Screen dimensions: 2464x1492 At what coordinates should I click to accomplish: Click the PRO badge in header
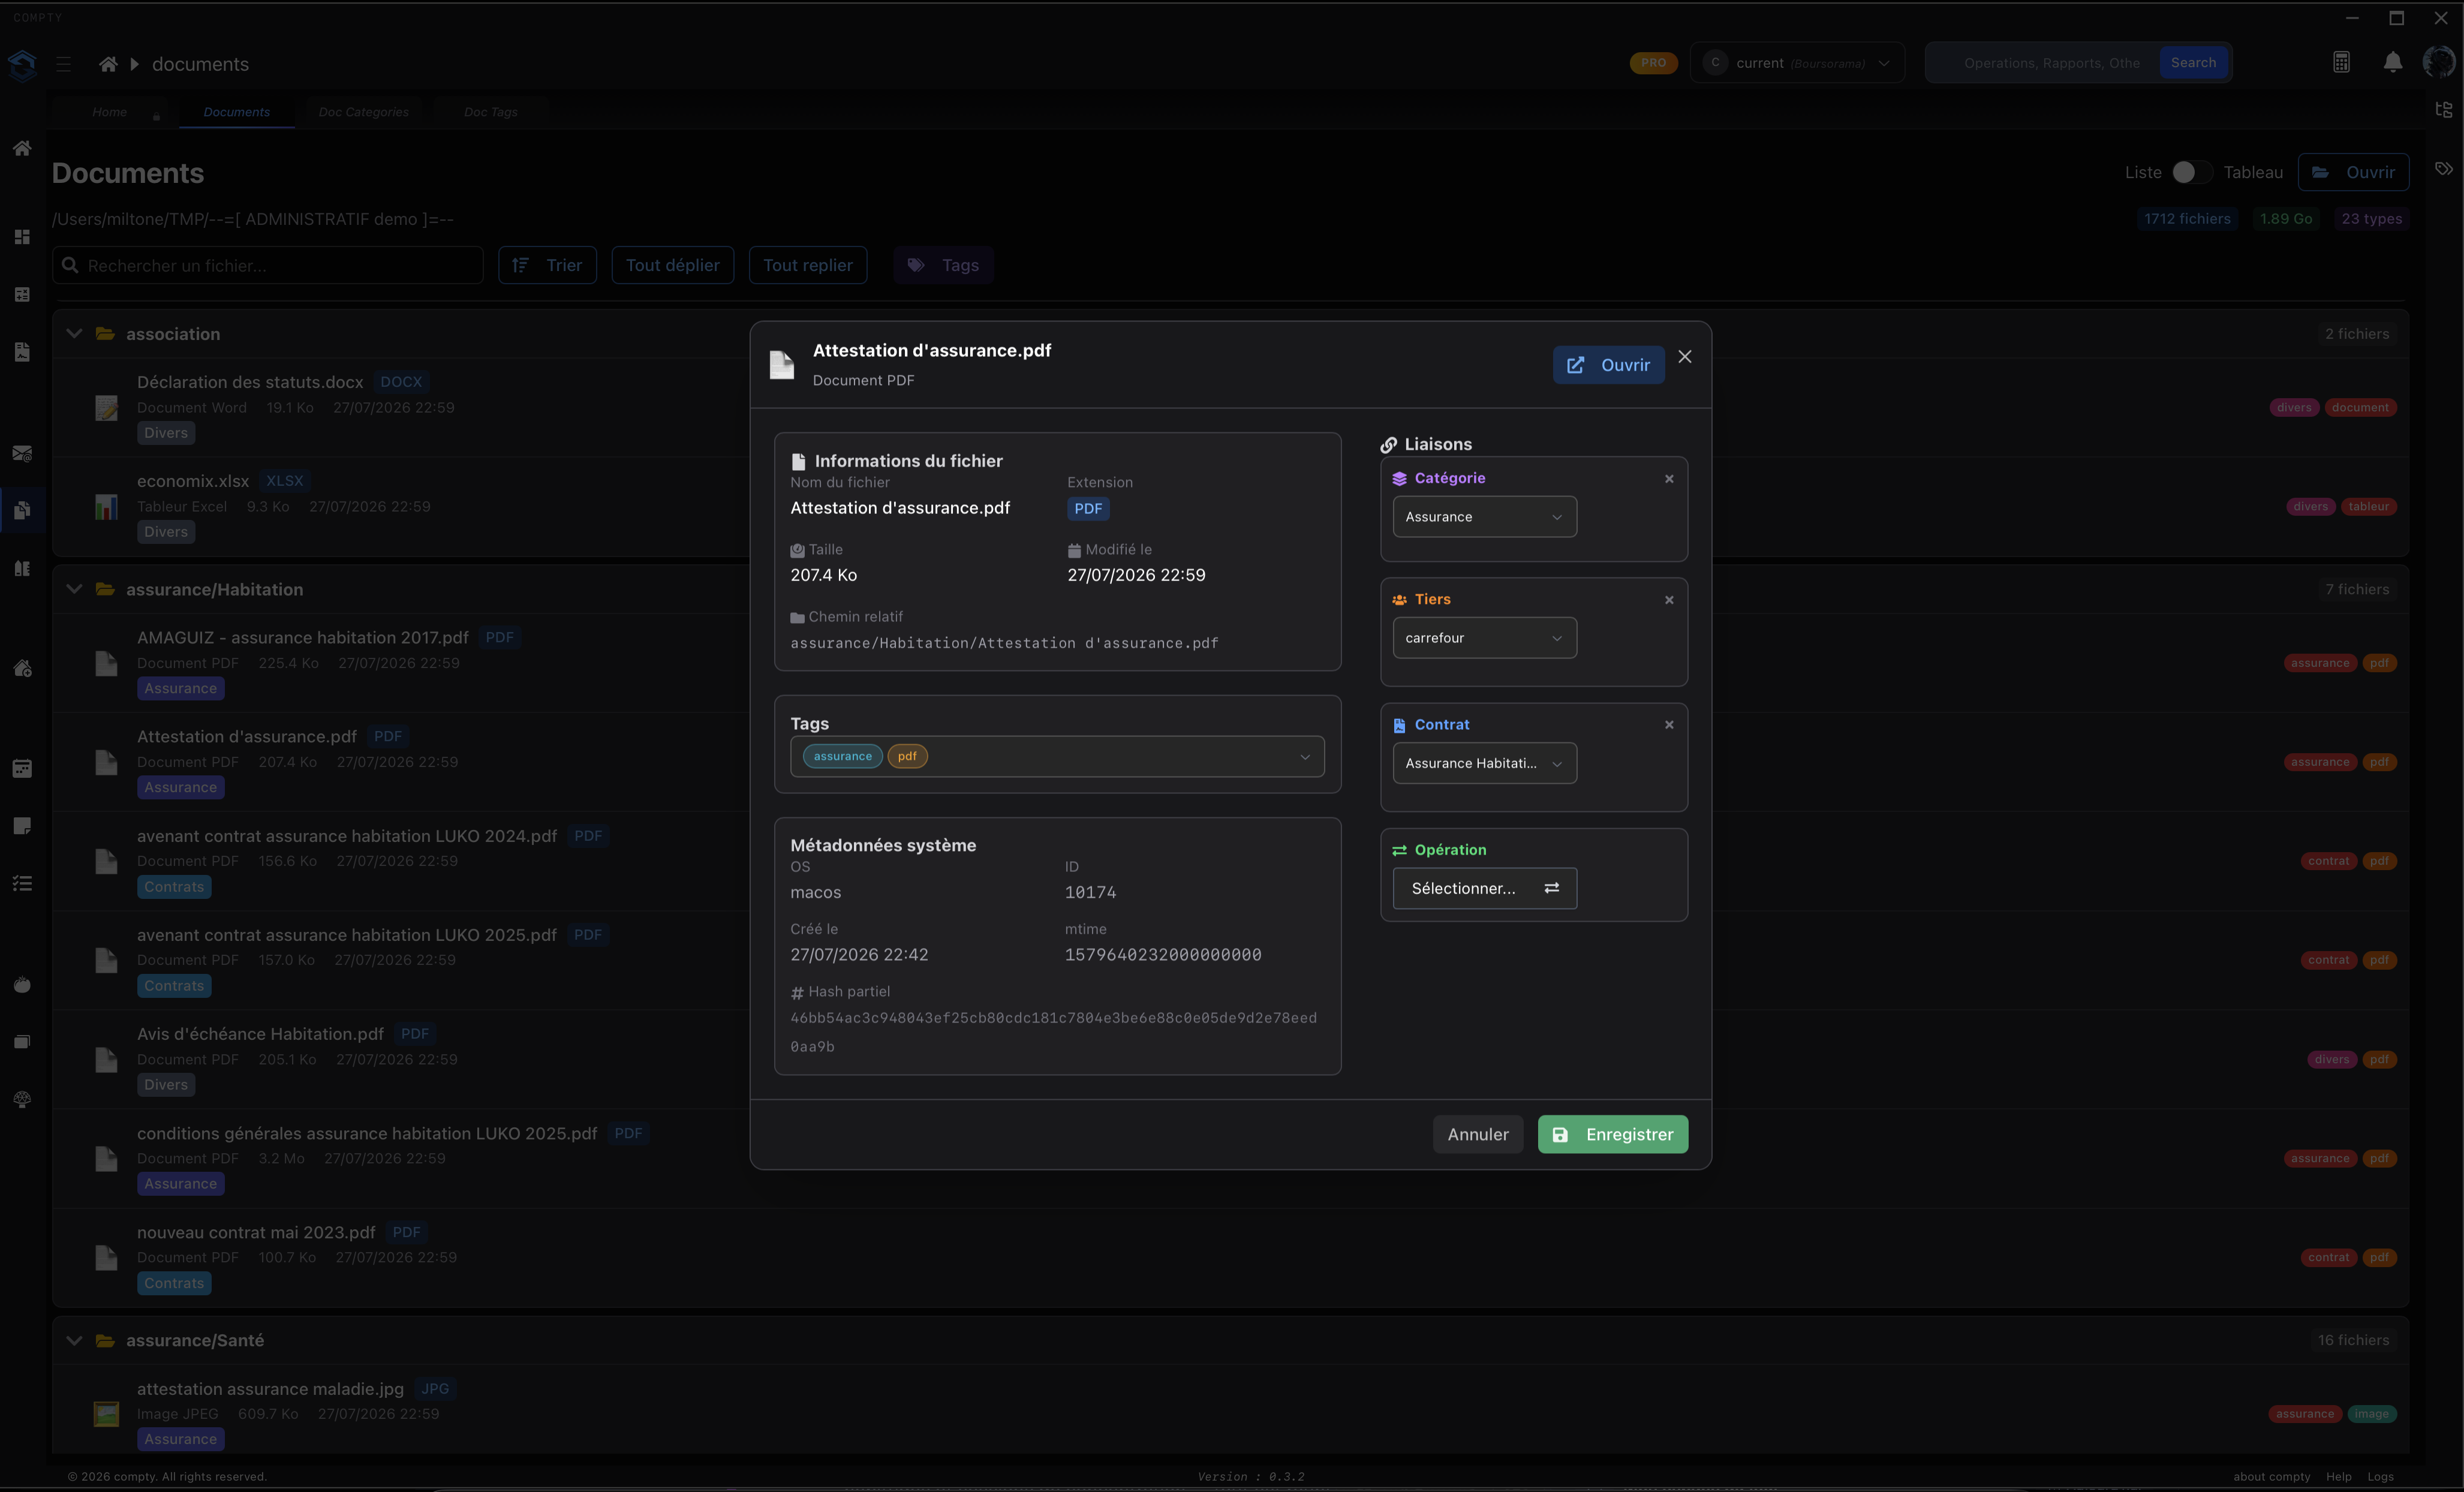1653,63
